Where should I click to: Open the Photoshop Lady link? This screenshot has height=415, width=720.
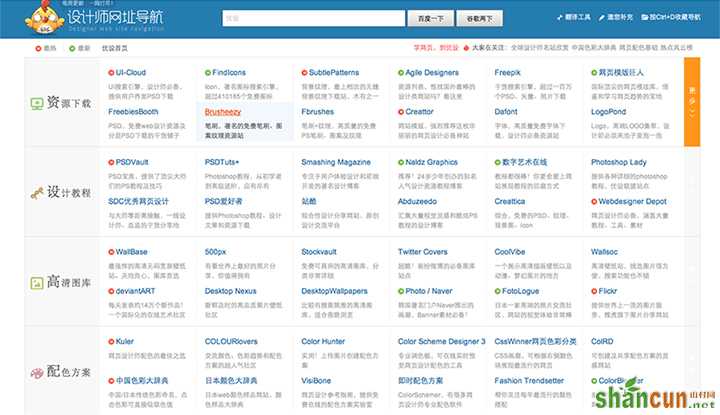coord(619,162)
